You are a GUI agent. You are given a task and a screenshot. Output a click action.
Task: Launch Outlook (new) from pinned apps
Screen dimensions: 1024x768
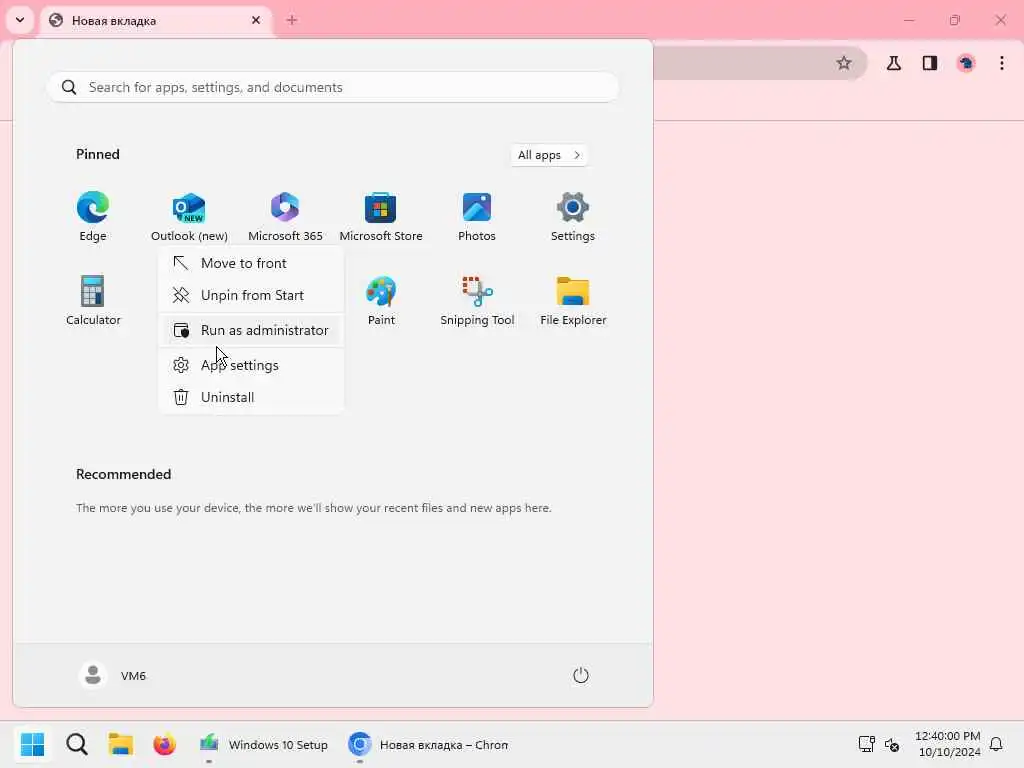pos(189,217)
